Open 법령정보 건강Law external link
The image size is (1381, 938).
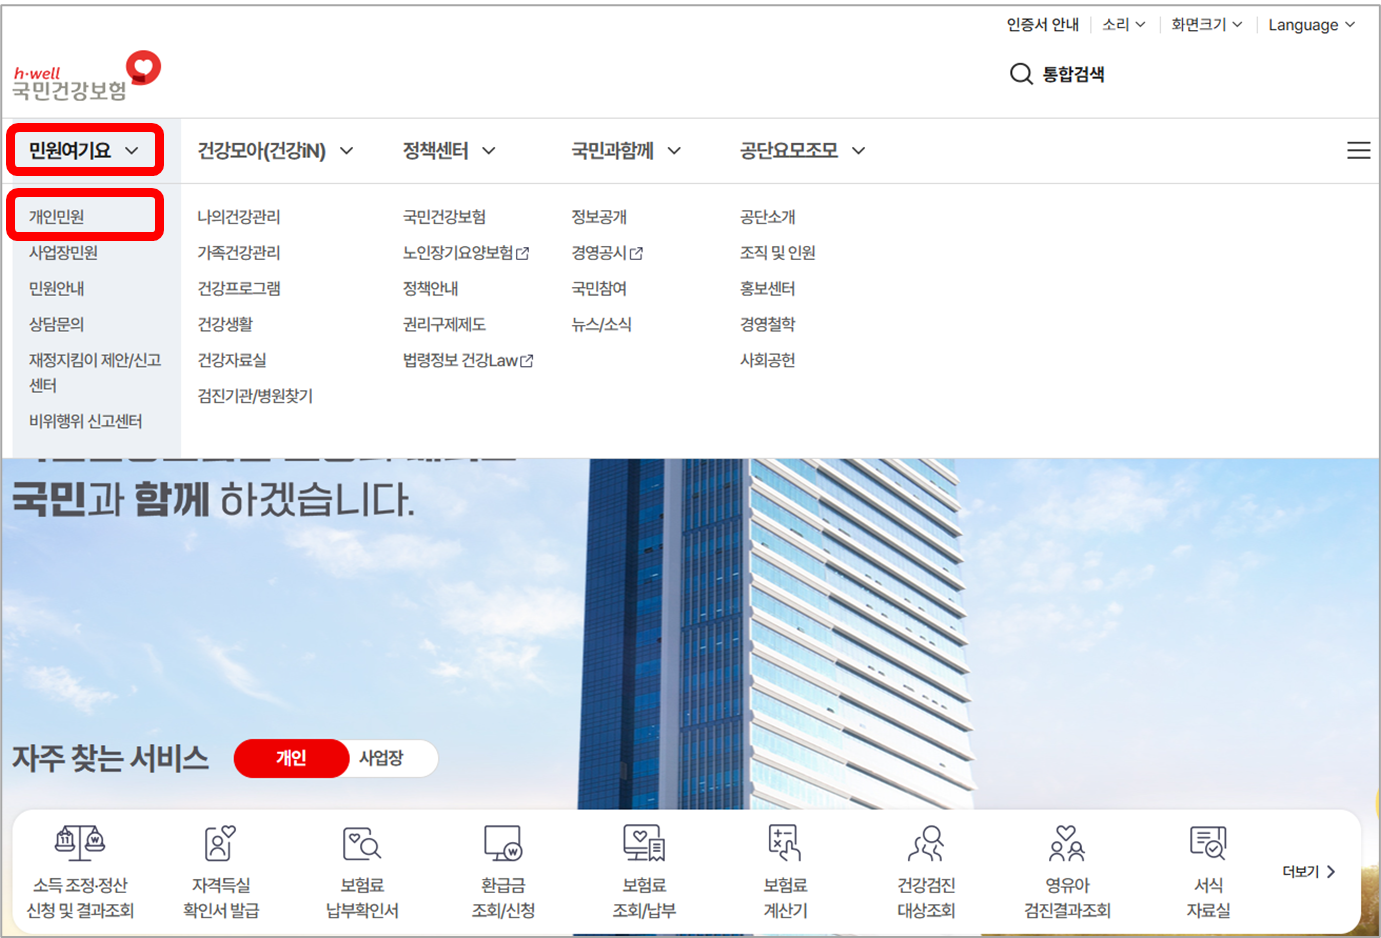[468, 361]
